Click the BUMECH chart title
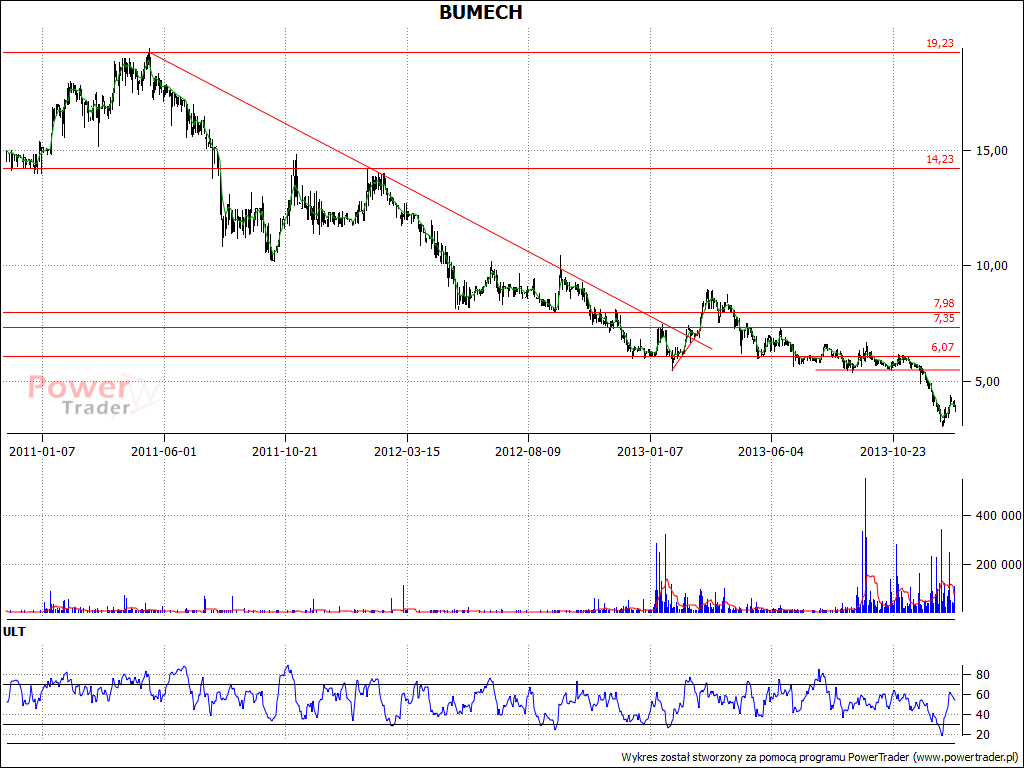The width and height of the screenshot is (1024, 768). [481, 12]
